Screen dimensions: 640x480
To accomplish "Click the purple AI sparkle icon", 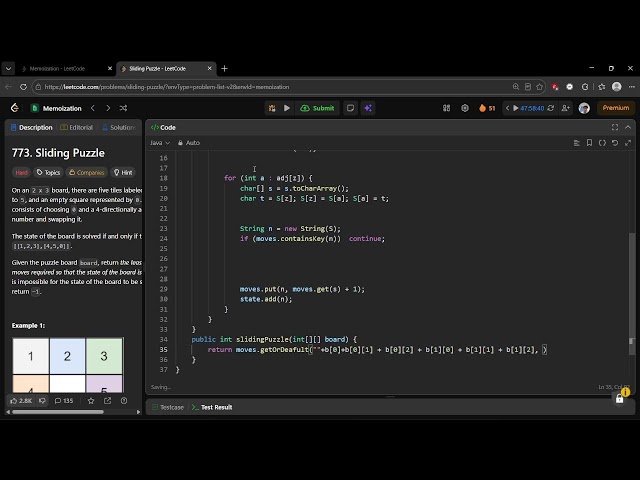I will click(x=368, y=108).
